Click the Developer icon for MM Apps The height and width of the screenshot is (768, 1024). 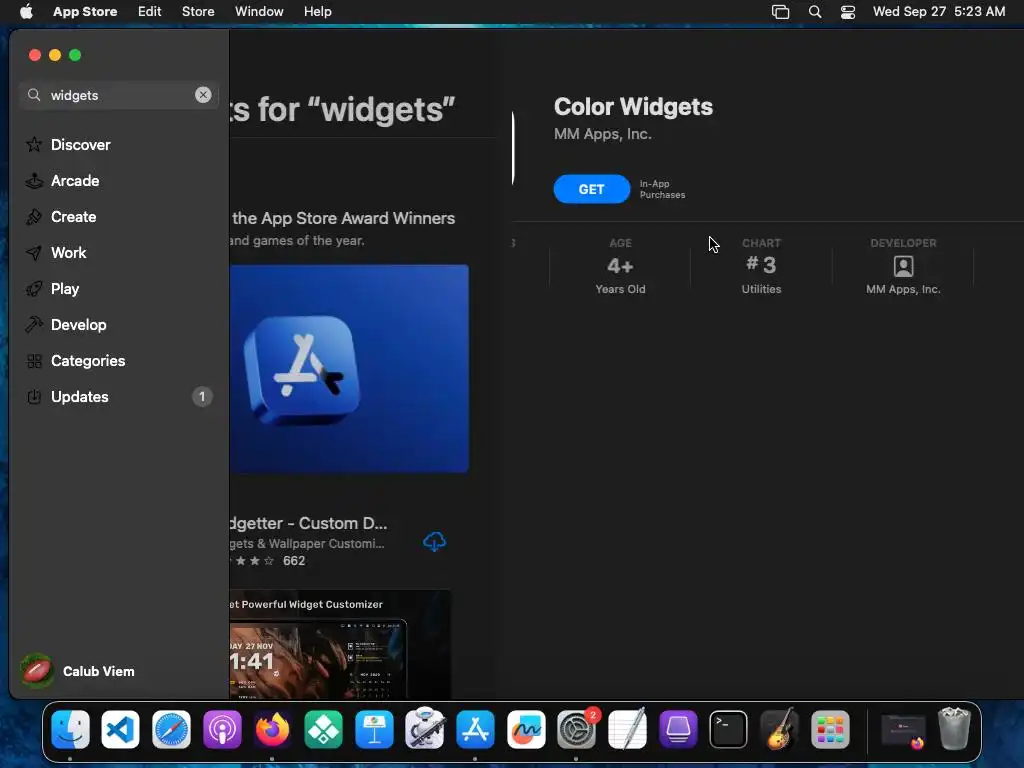pos(903,266)
